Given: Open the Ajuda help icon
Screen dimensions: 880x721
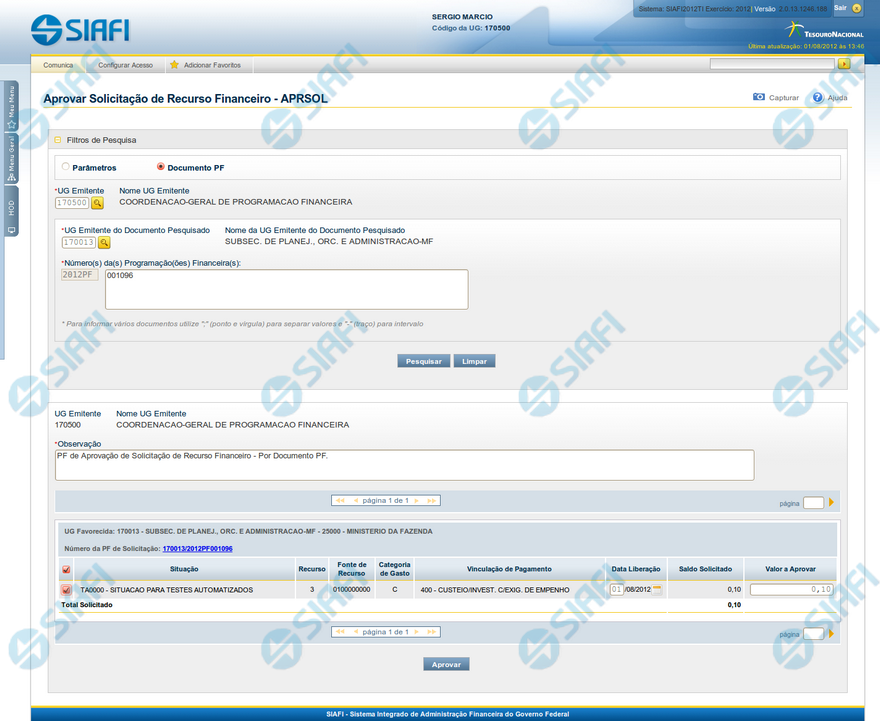Looking at the screenshot, I should tap(817, 98).
